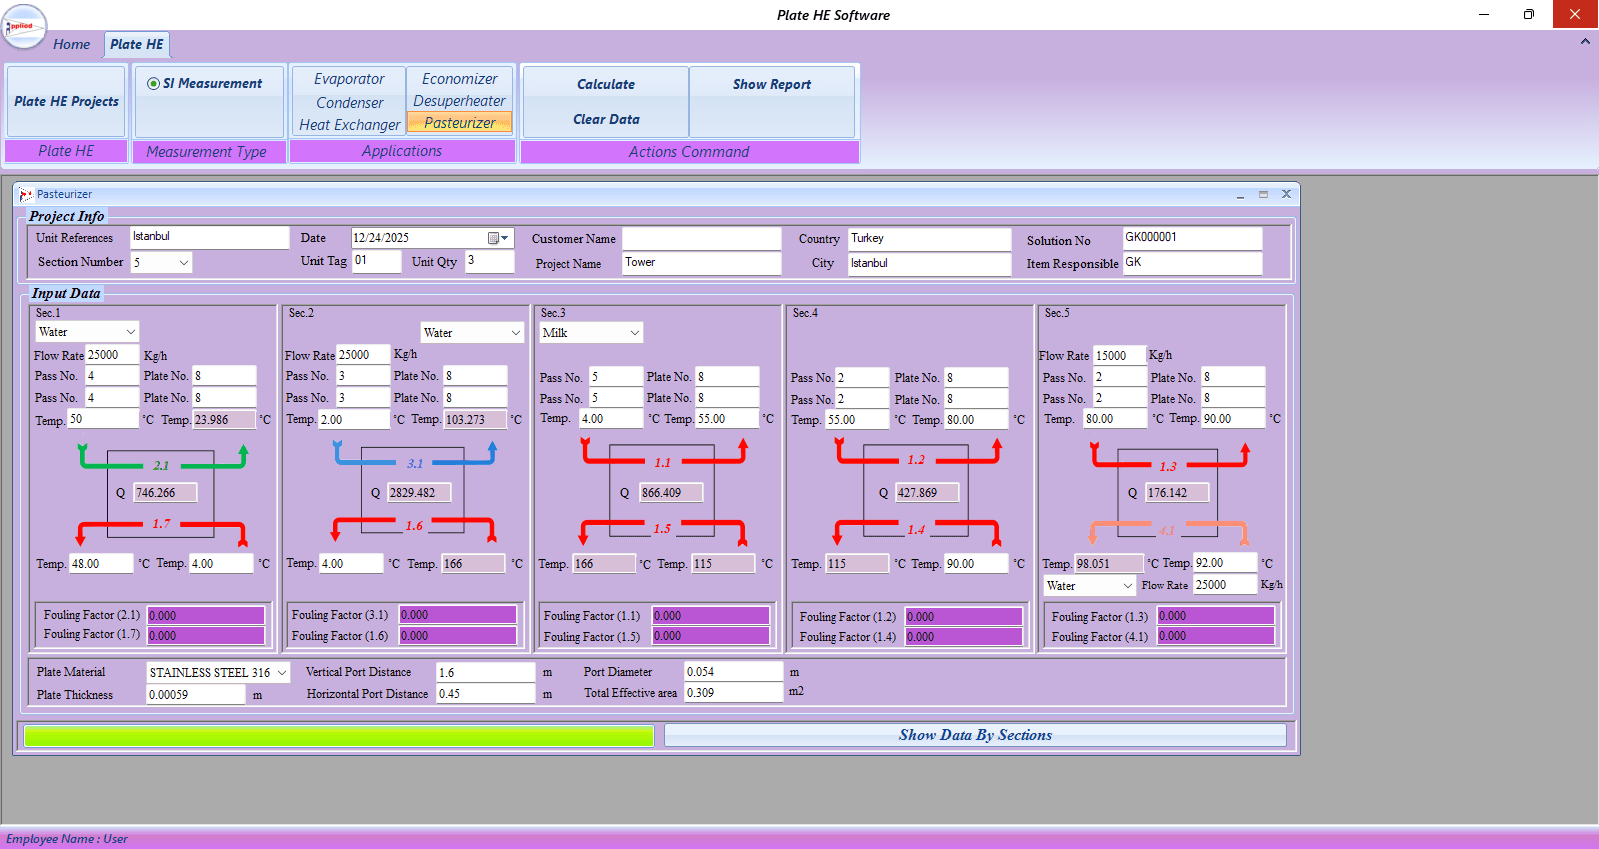Collapse the ribbon with the chevron icon
The image size is (1599, 849).
pos(1585,42)
